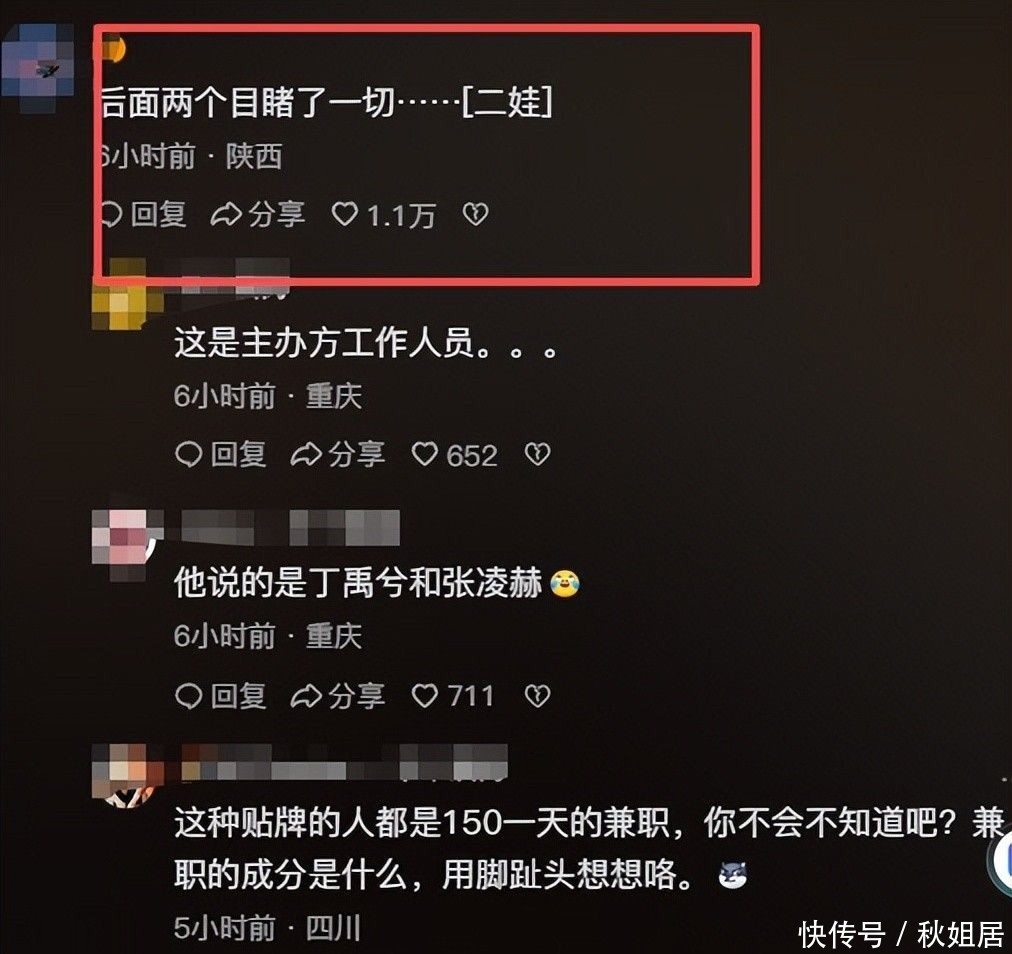Like the 主办方工作人员 comment with 652 likes
Image resolution: width=1012 pixels, height=954 pixels.
click(x=454, y=455)
